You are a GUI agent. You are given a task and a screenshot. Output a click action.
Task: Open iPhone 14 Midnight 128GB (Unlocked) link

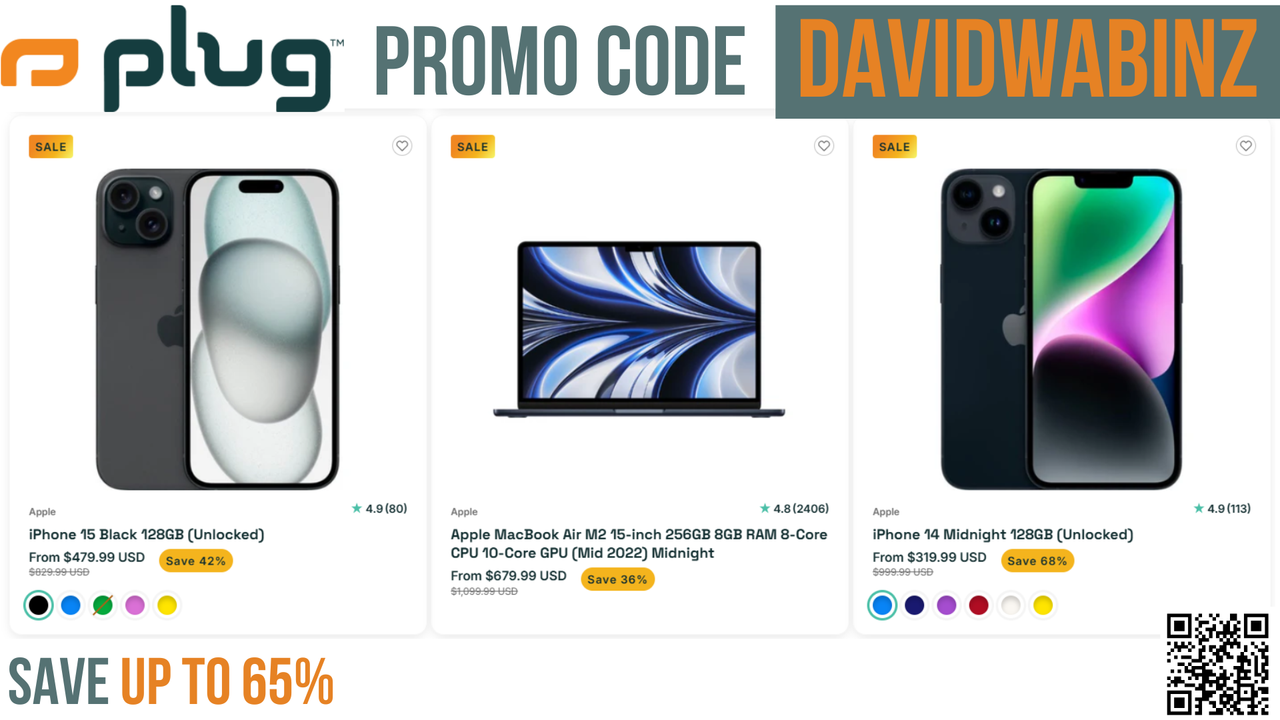click(x=1003, y=535)
